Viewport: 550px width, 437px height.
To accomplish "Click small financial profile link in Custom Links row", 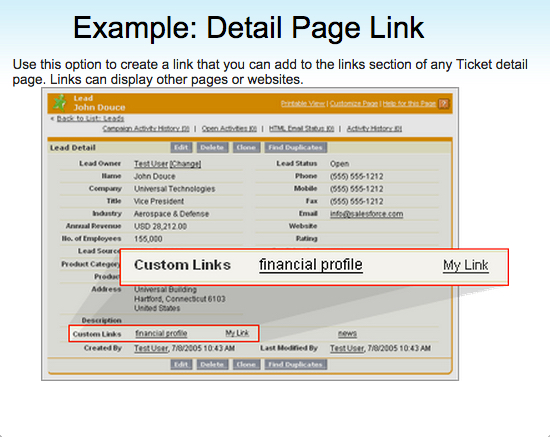I will [x=161, y=333].
